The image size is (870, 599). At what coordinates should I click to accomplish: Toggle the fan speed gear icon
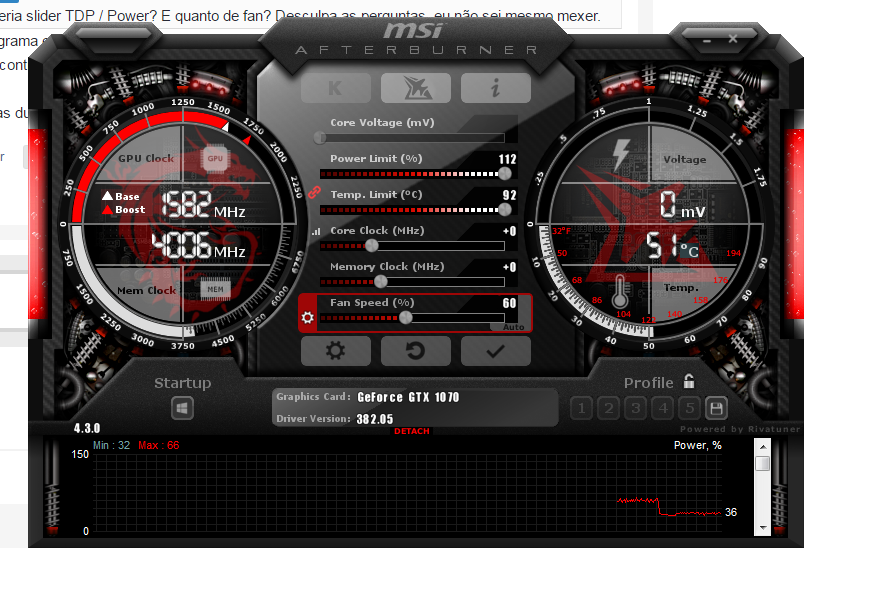307,317
